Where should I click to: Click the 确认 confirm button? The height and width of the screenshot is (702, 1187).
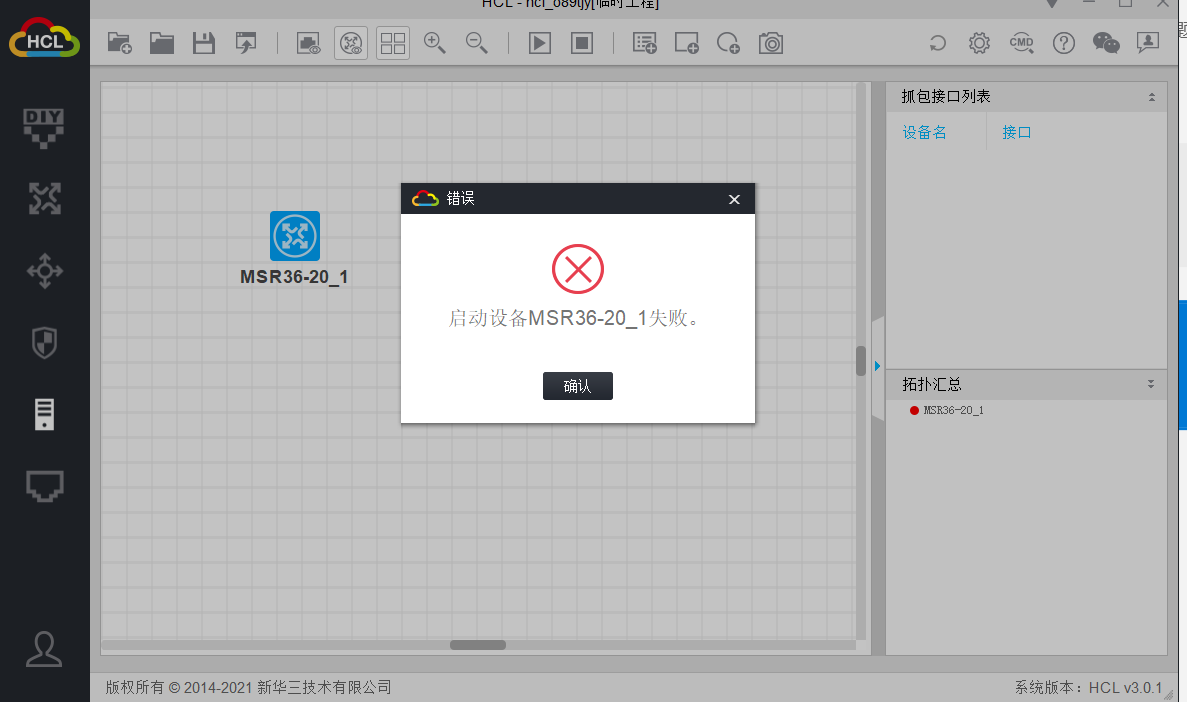click(578, 386)
